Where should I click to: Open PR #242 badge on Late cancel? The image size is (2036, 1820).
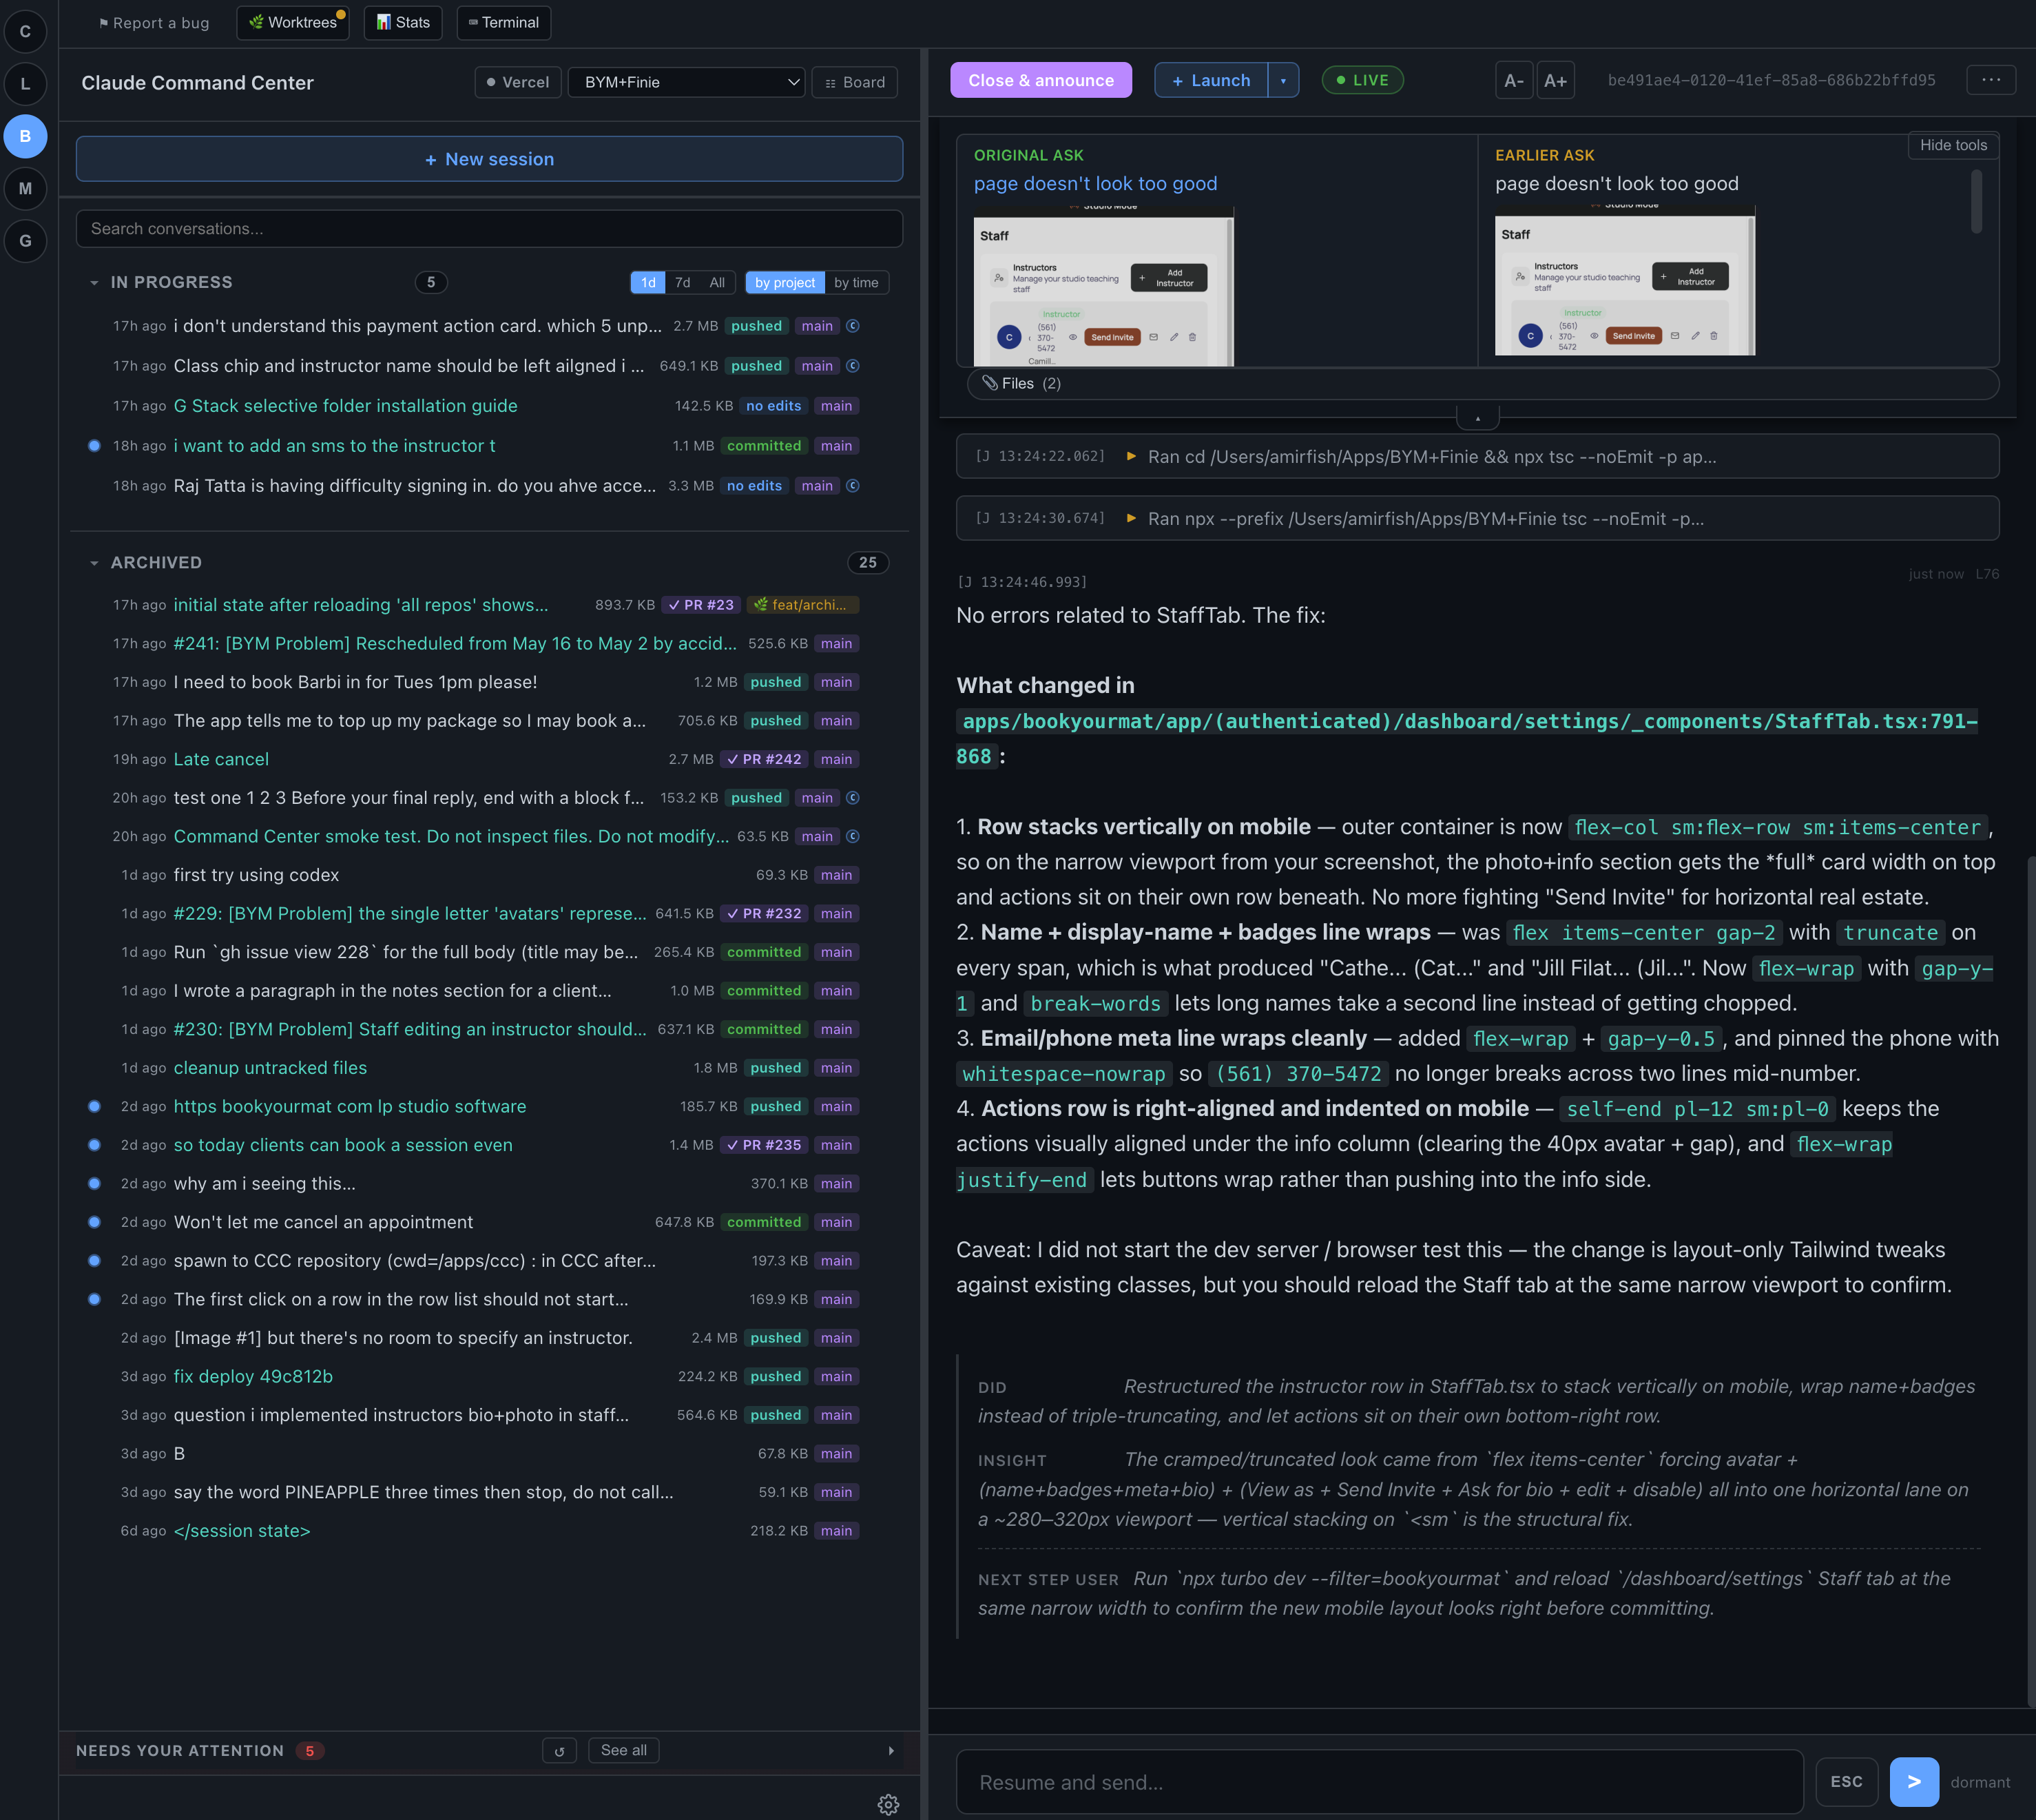pyautogui.click(x=764, y=759)
